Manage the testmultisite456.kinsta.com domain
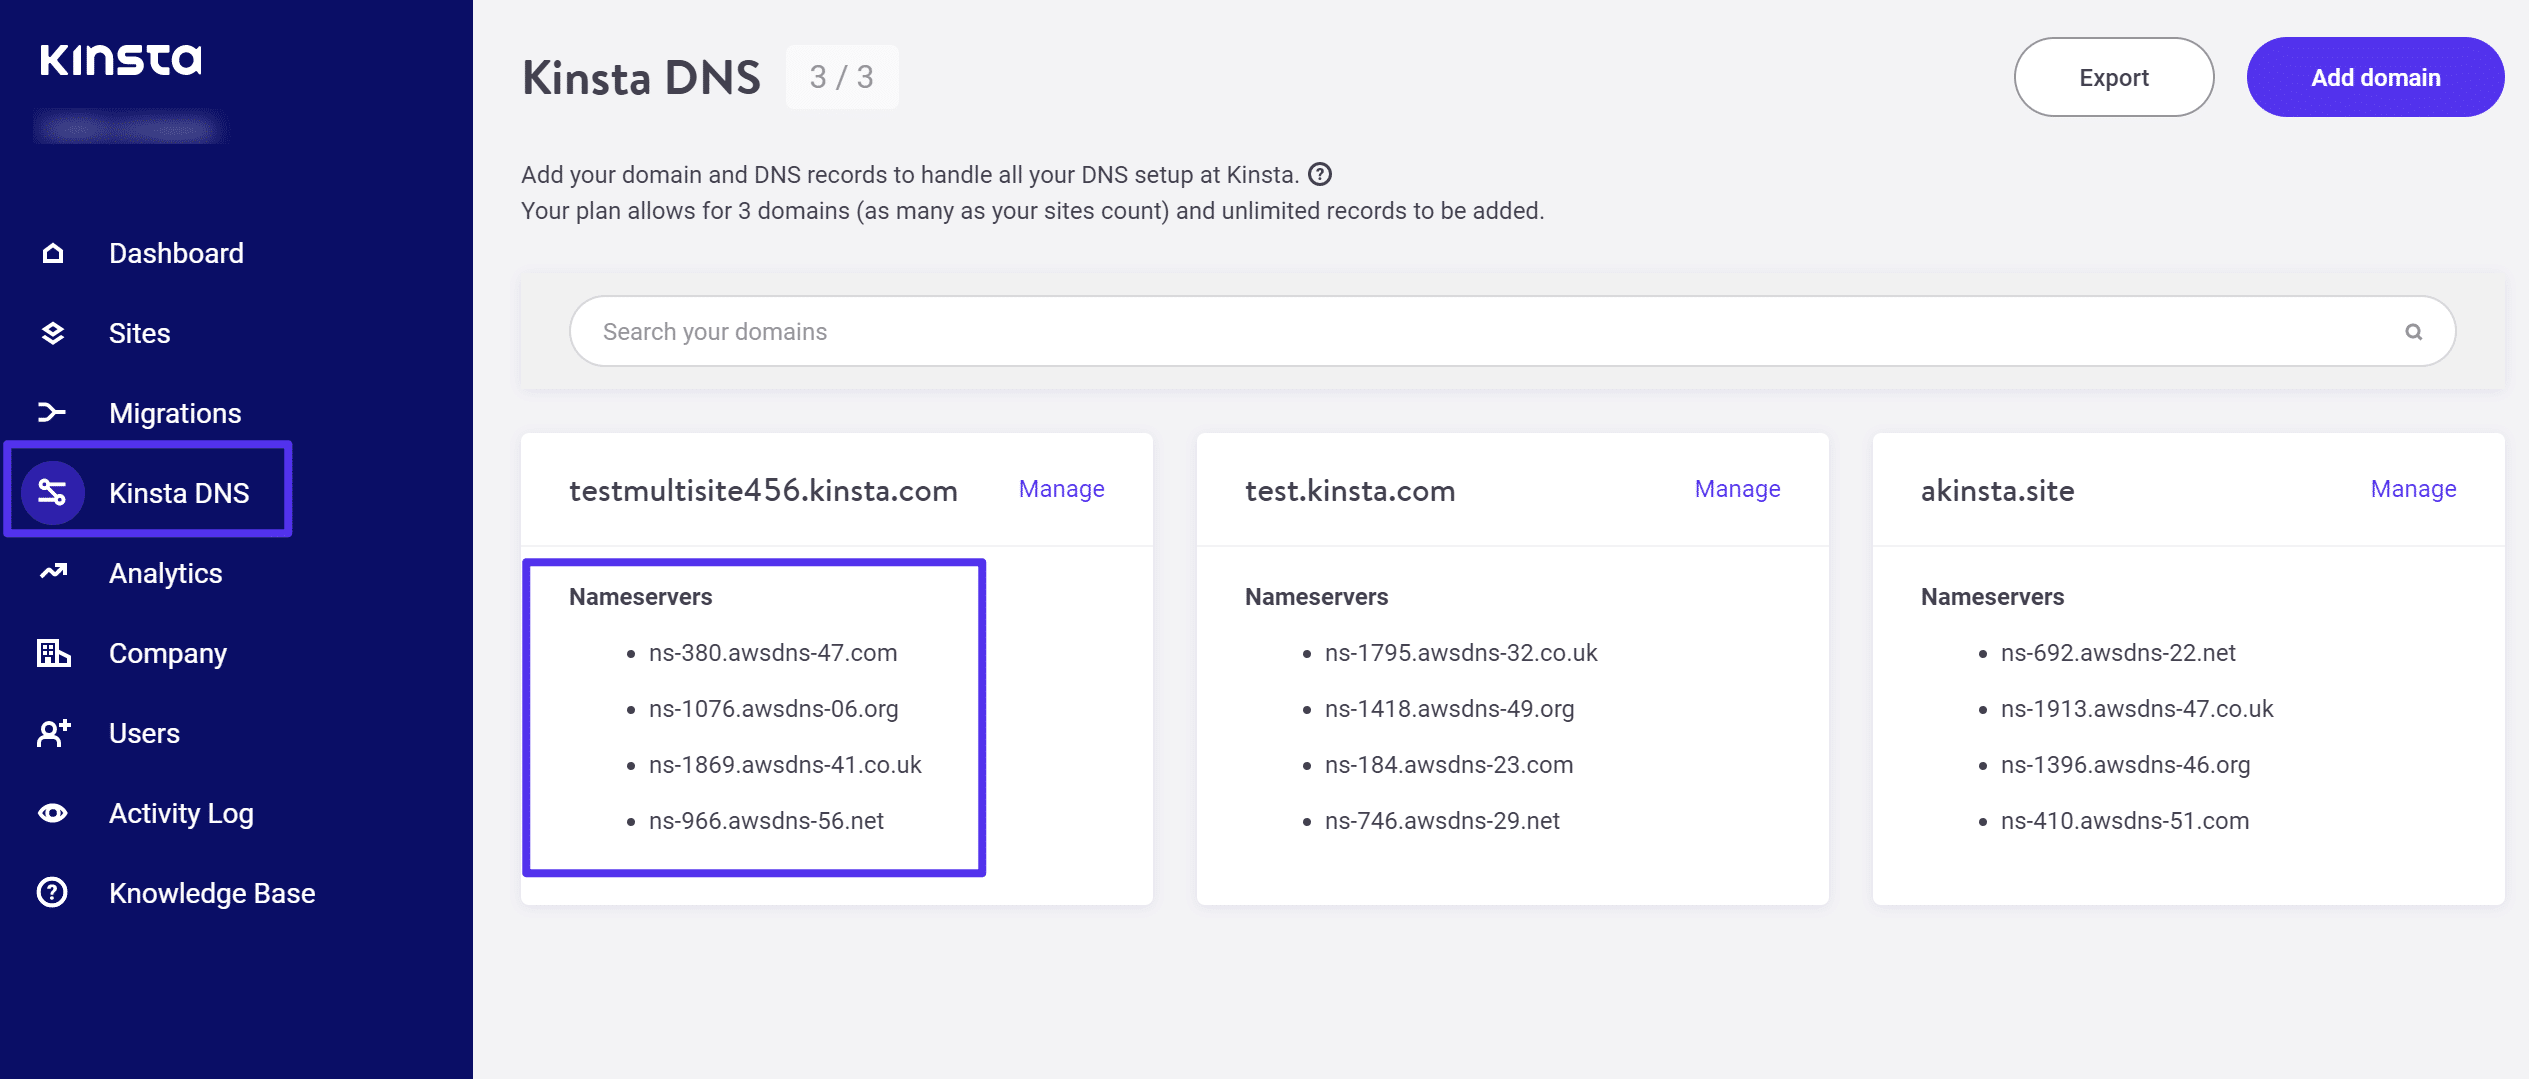Screen dimensions: 2529x1079 (1060, 489)
